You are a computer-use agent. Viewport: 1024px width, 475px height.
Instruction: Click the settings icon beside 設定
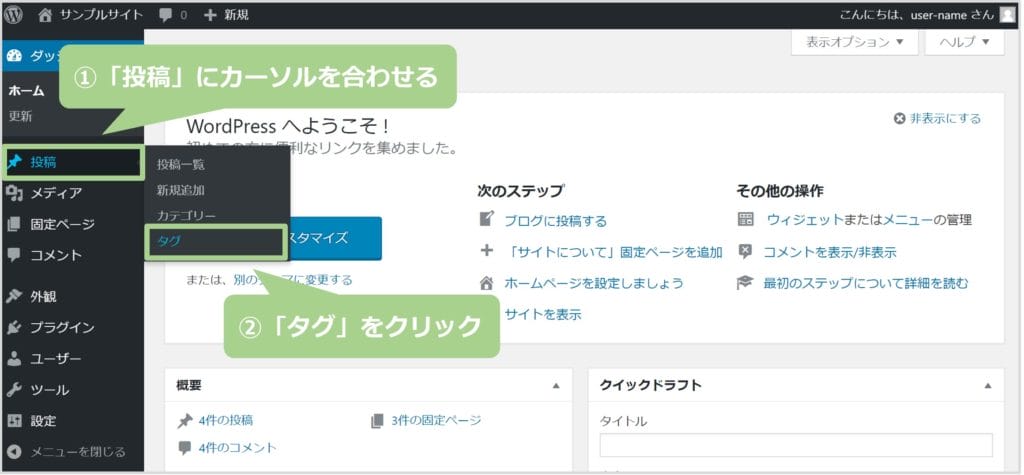point(14,421)
